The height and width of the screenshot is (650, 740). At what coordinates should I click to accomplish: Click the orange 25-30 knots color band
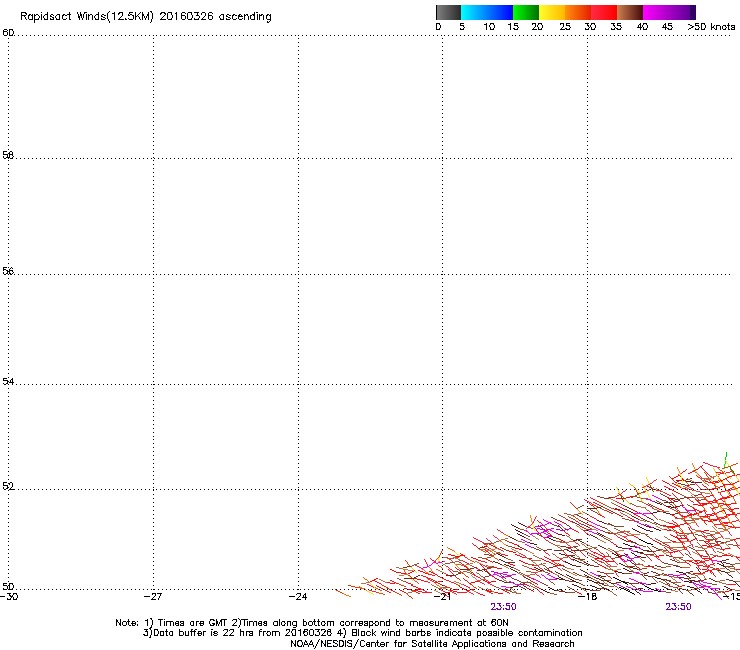578,12
